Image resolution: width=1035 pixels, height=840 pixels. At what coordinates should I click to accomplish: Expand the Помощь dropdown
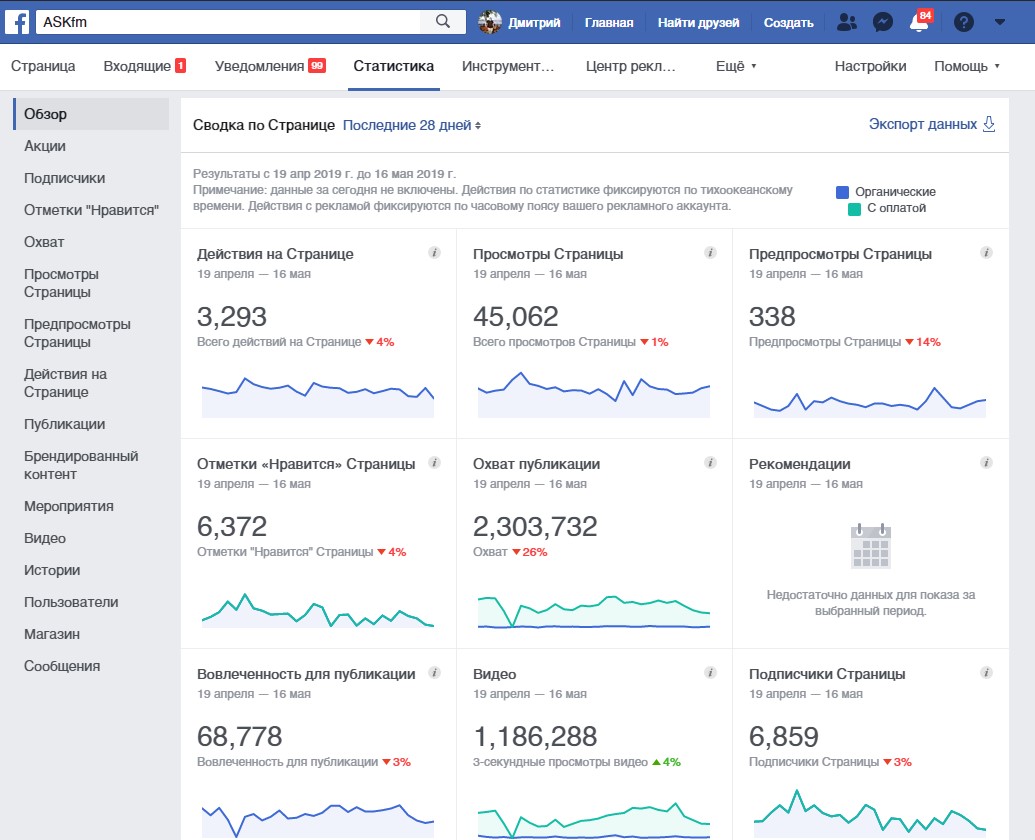966,66
